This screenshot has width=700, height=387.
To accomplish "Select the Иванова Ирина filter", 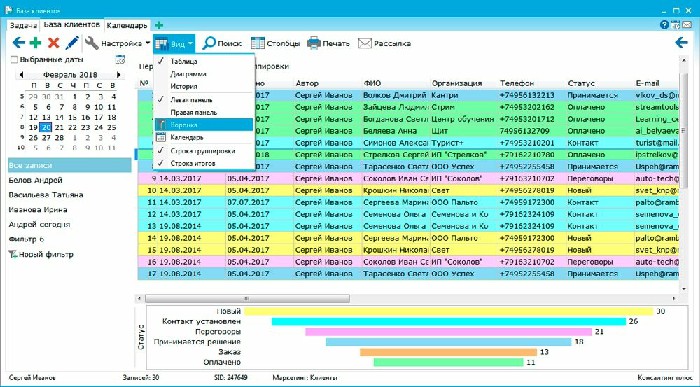I will tap(38, 210).
